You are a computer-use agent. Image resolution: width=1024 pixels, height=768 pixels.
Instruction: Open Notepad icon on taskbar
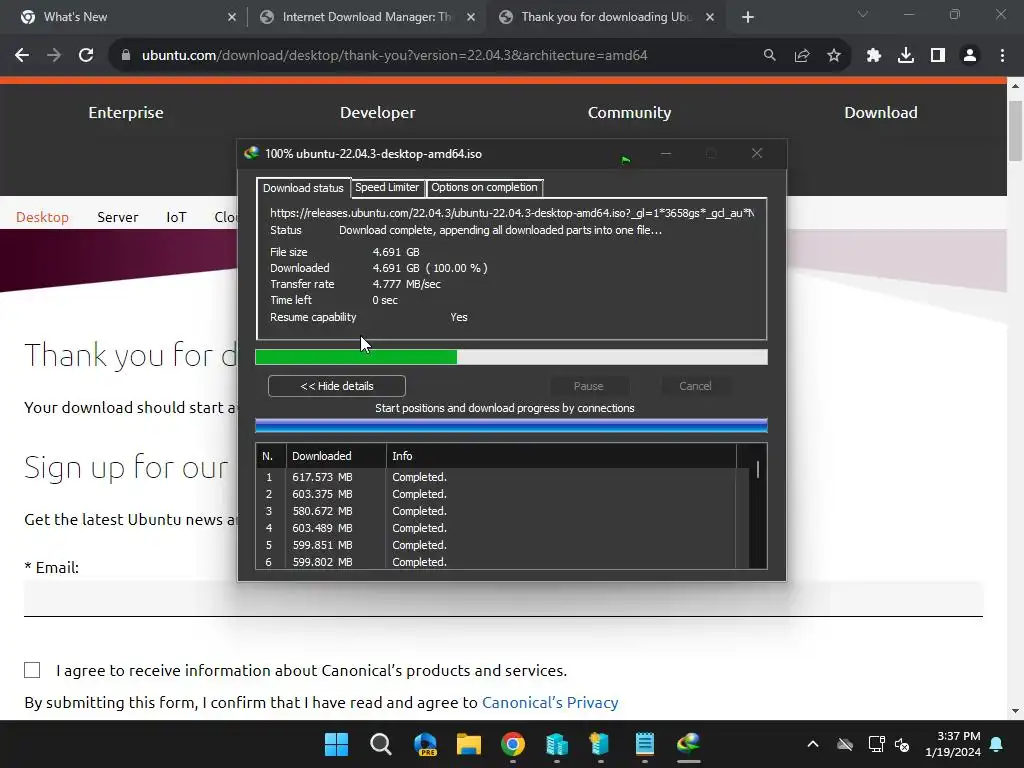point(645,744)
